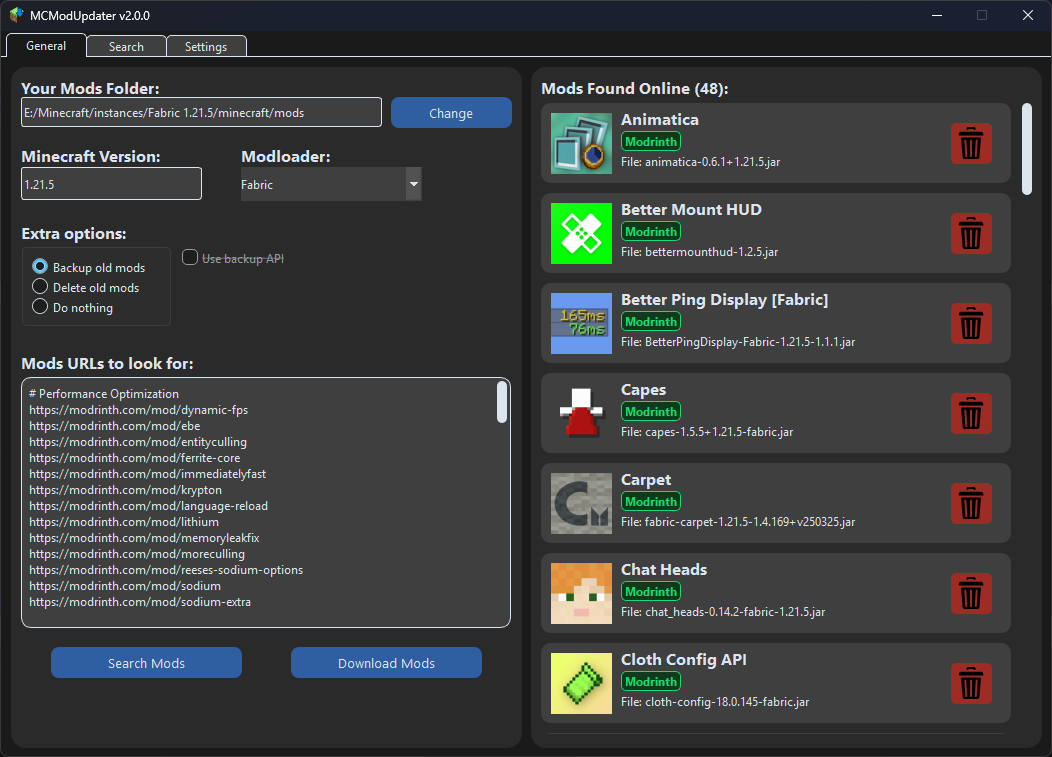Click the Chat Heads face thumbnail
Screen dimensions: 1052x757
pos(581,593)
